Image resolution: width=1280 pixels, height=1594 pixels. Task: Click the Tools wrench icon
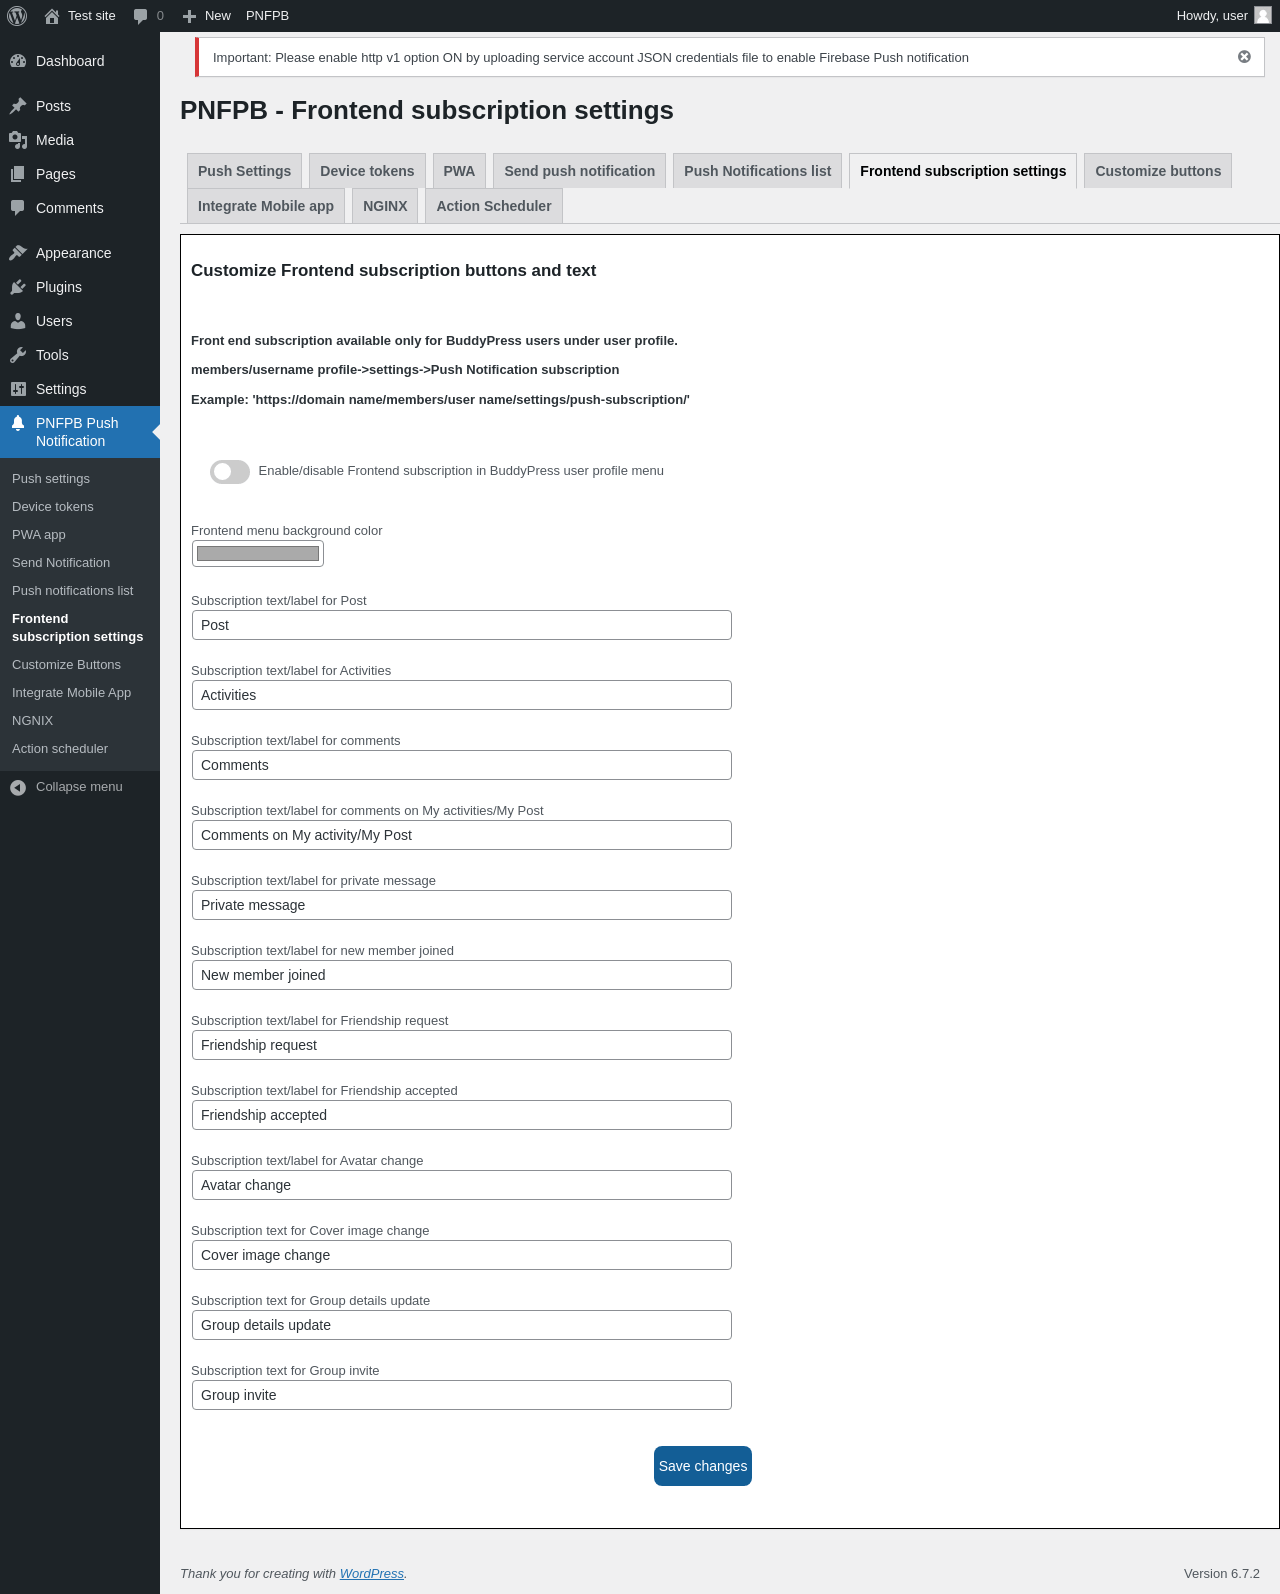pos(18,355)
